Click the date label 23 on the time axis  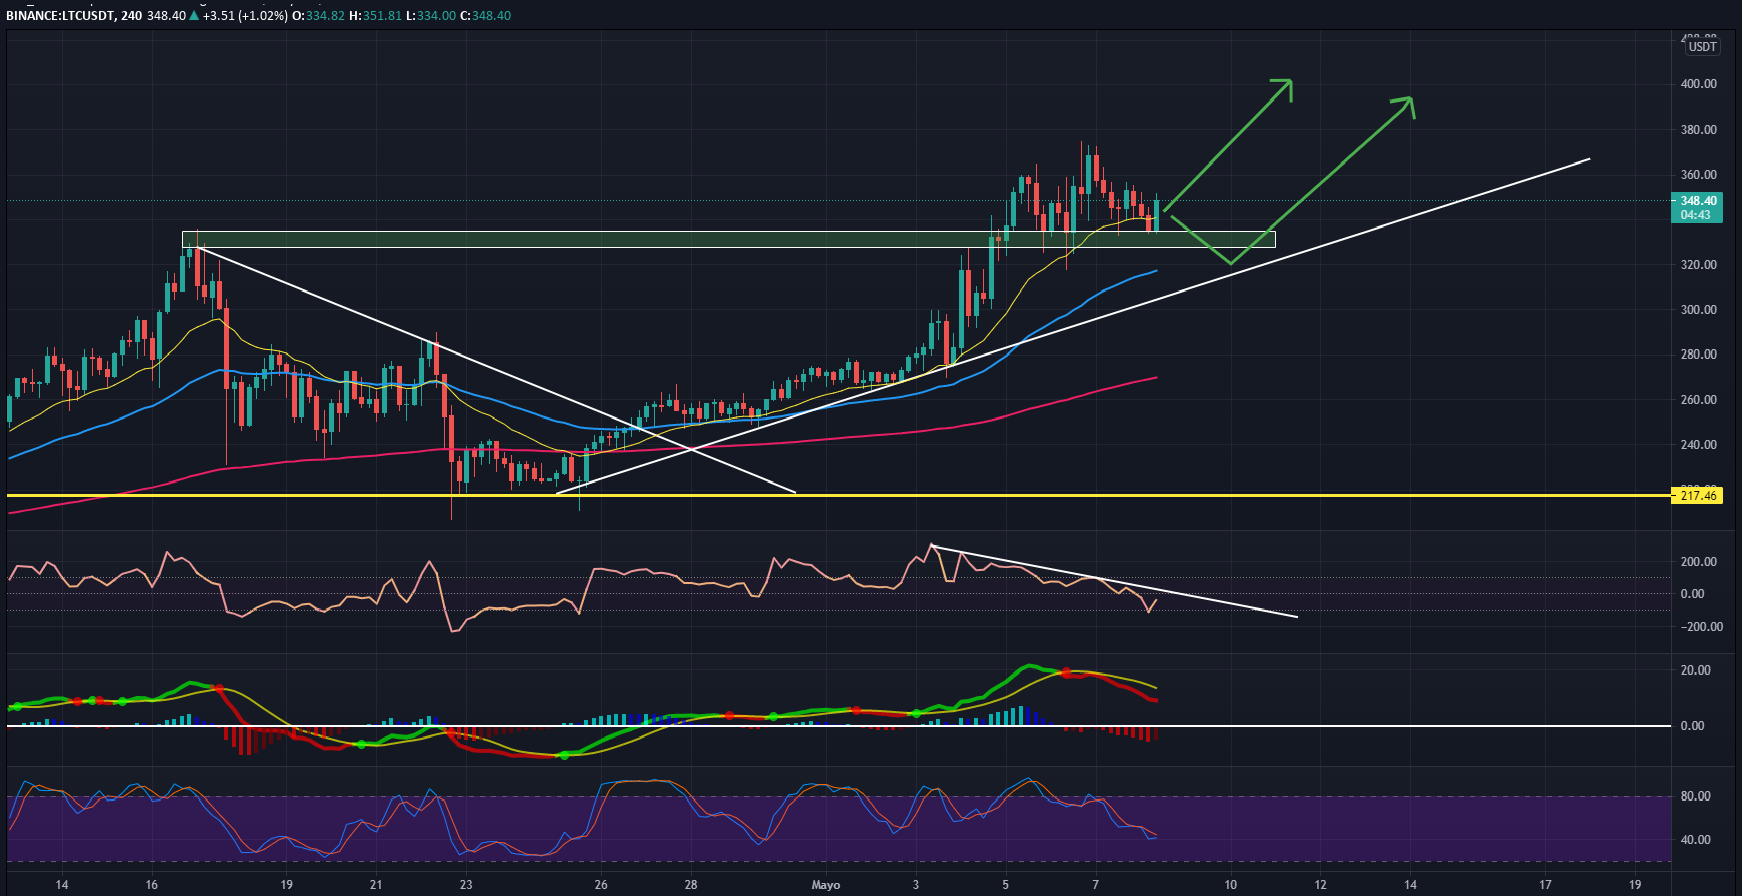click(x=466, y=885)
